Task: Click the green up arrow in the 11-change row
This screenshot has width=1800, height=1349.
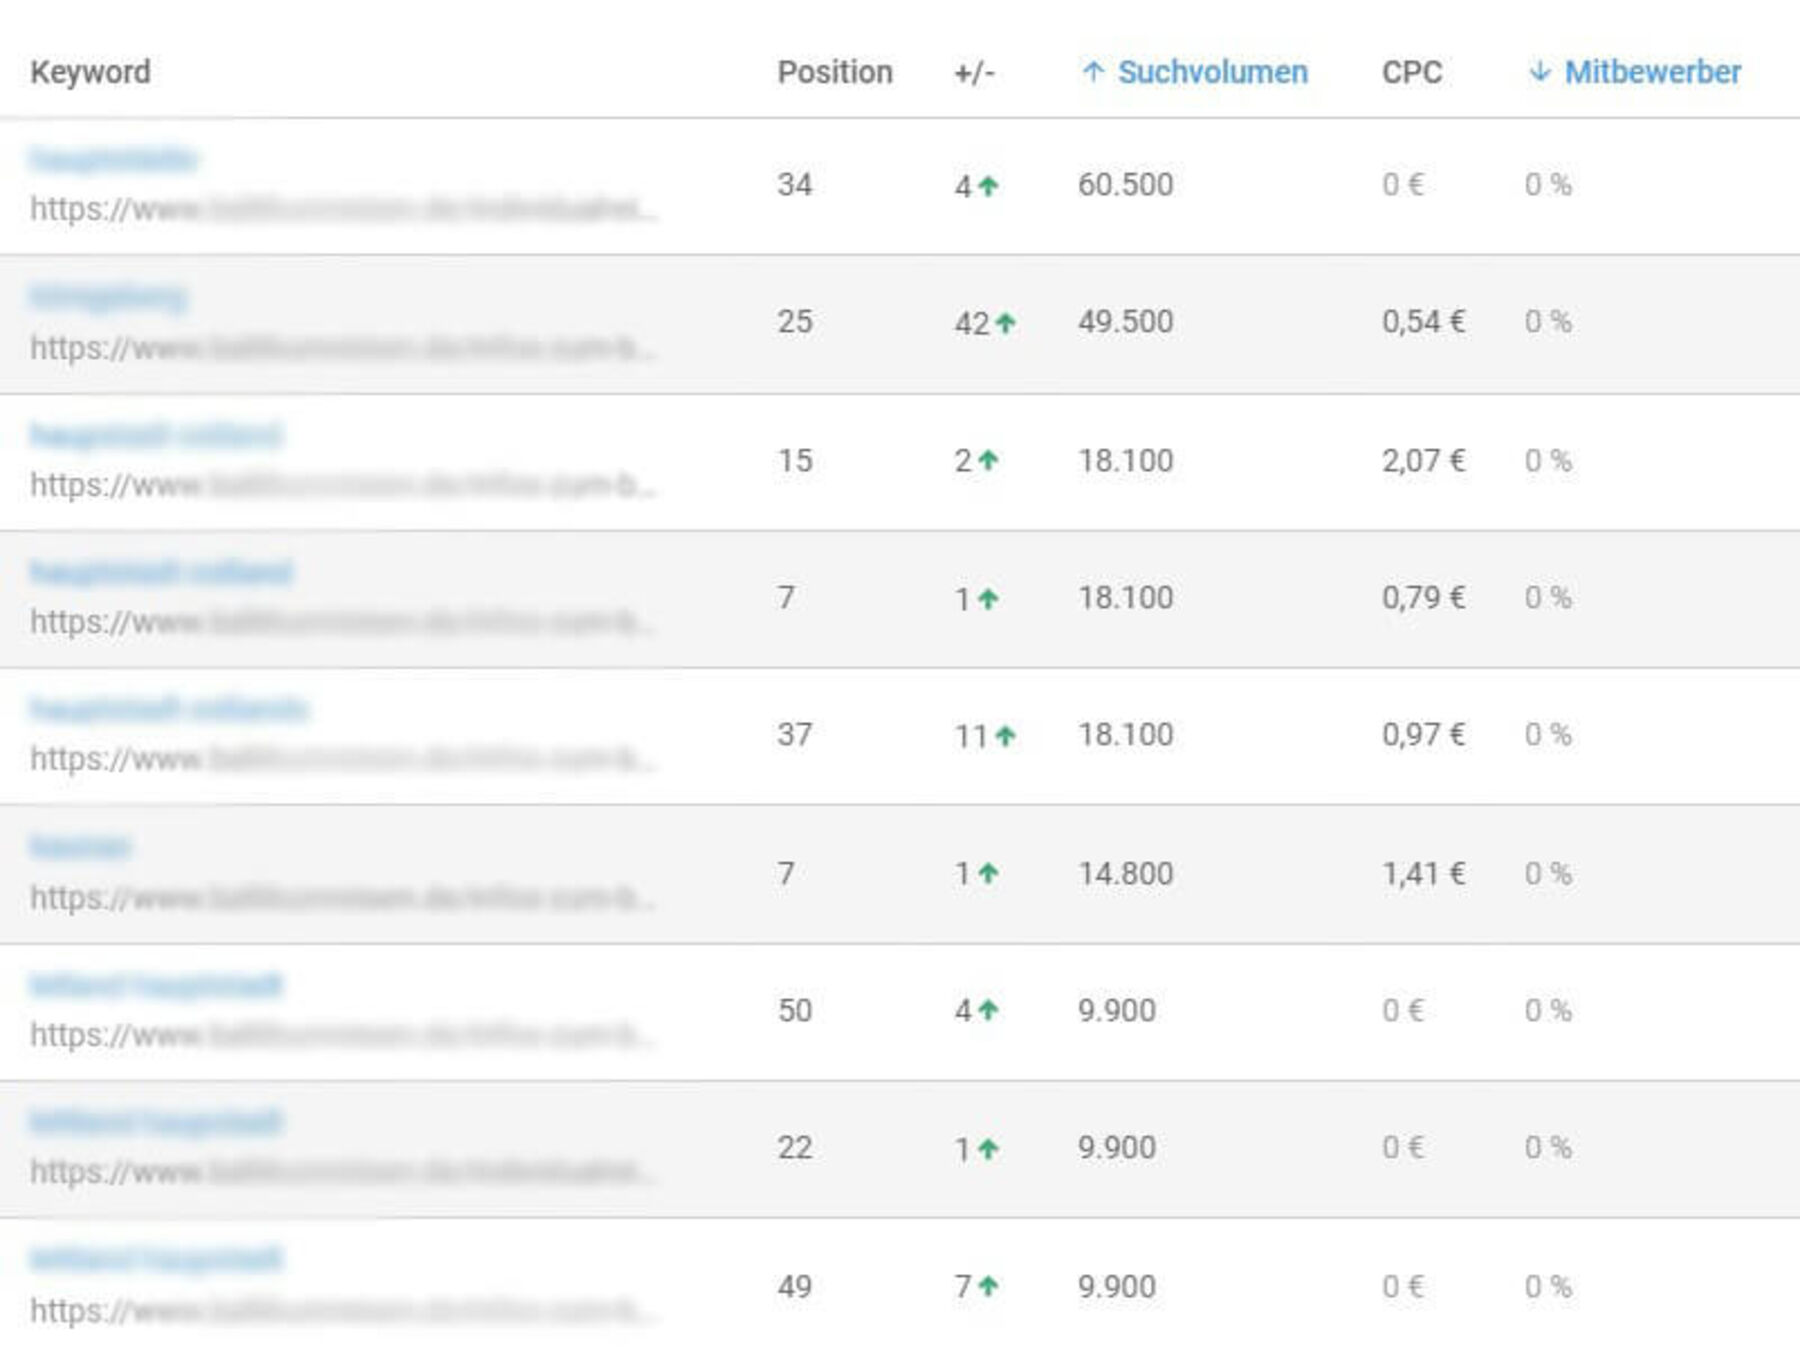Action: click(x=1004, y=734)
